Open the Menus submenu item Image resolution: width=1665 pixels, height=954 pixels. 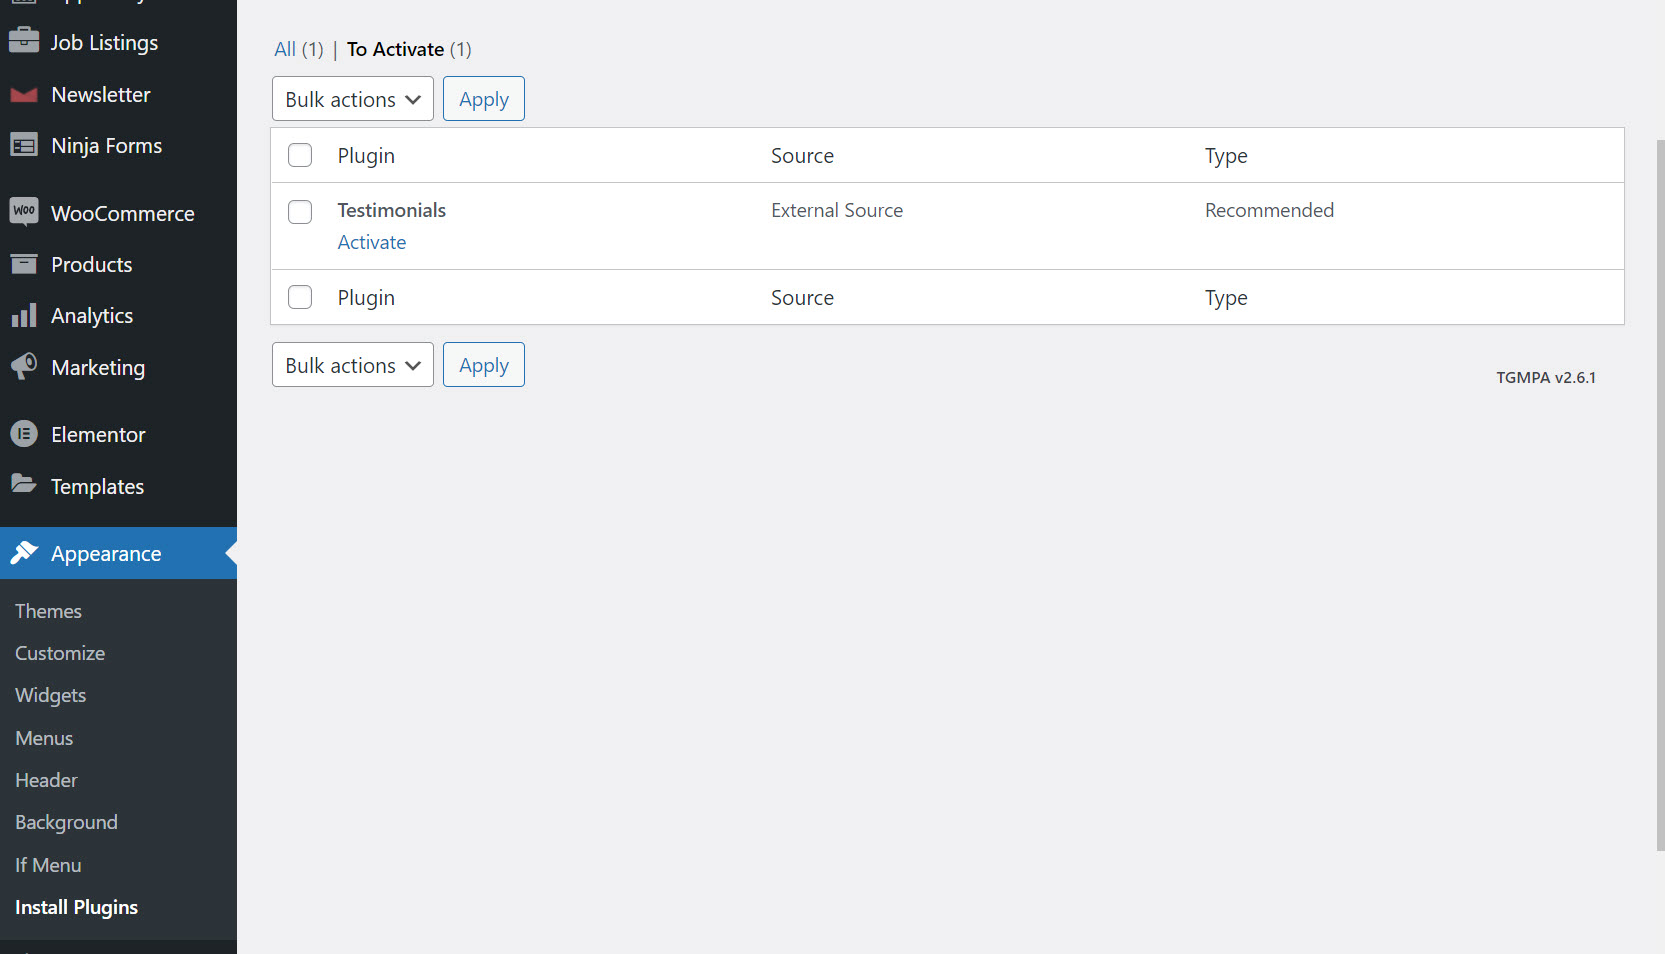coord(44,738)
